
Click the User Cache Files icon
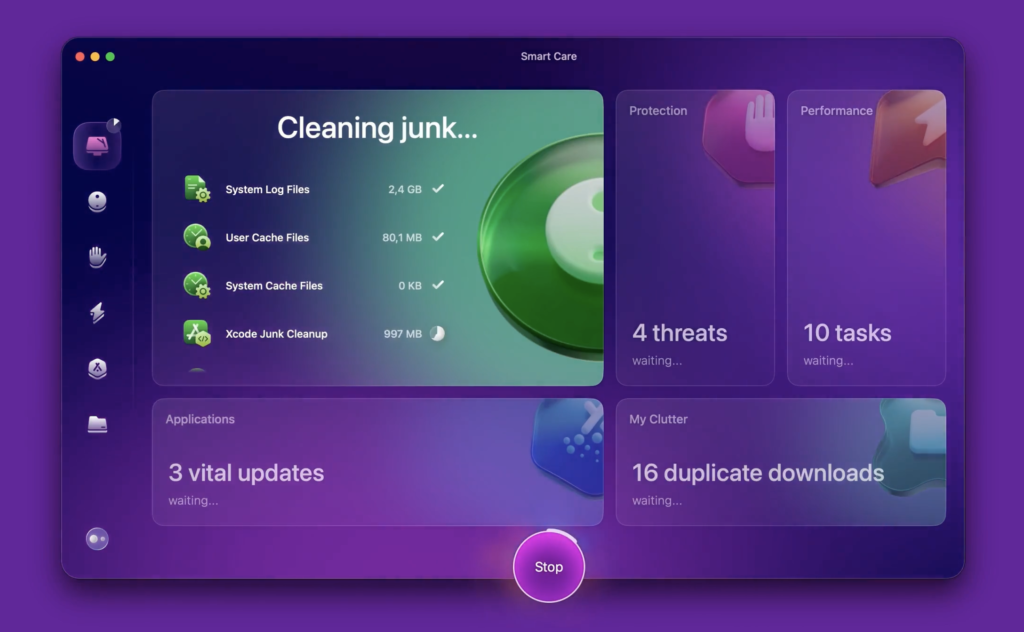point(197,237)
